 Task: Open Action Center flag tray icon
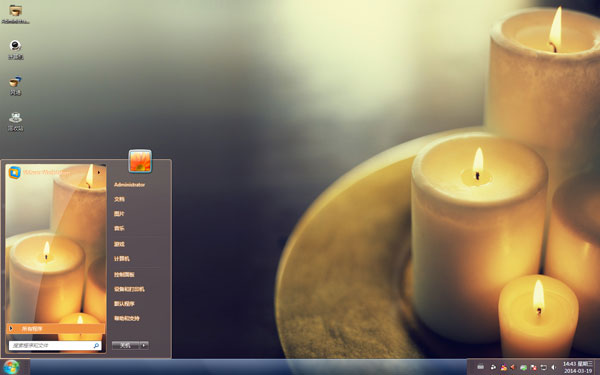pyautogui.click(x=533, y=367)
